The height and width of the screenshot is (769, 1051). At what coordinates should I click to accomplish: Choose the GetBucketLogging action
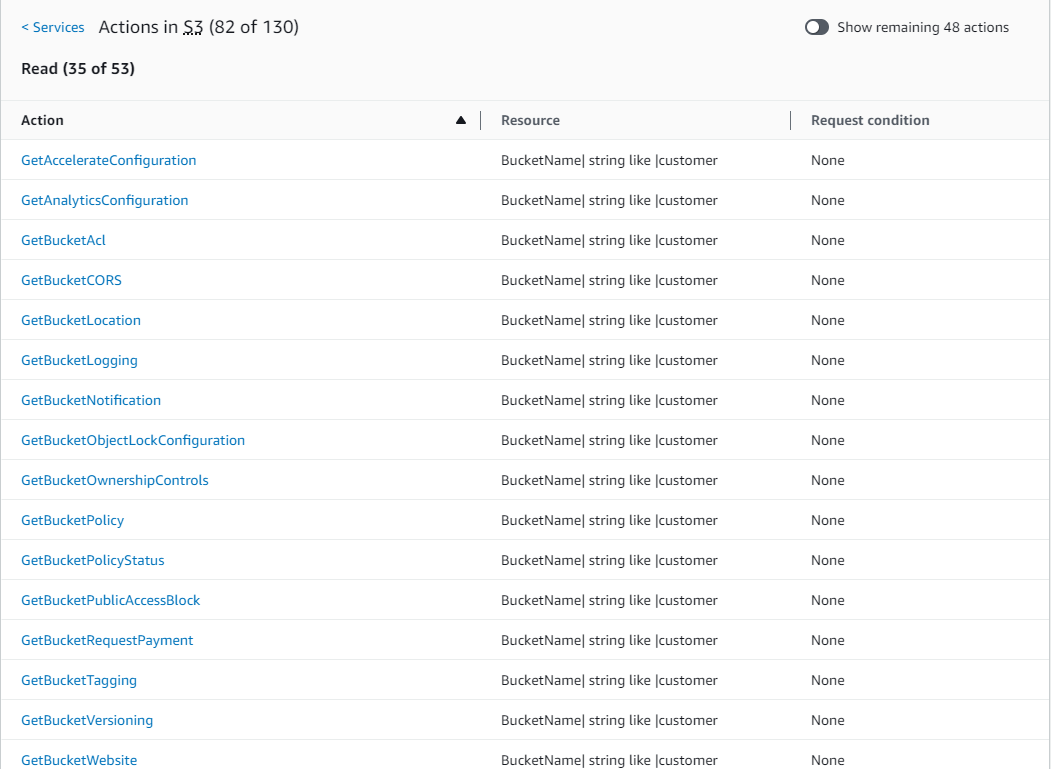click(x=79, y=360)
